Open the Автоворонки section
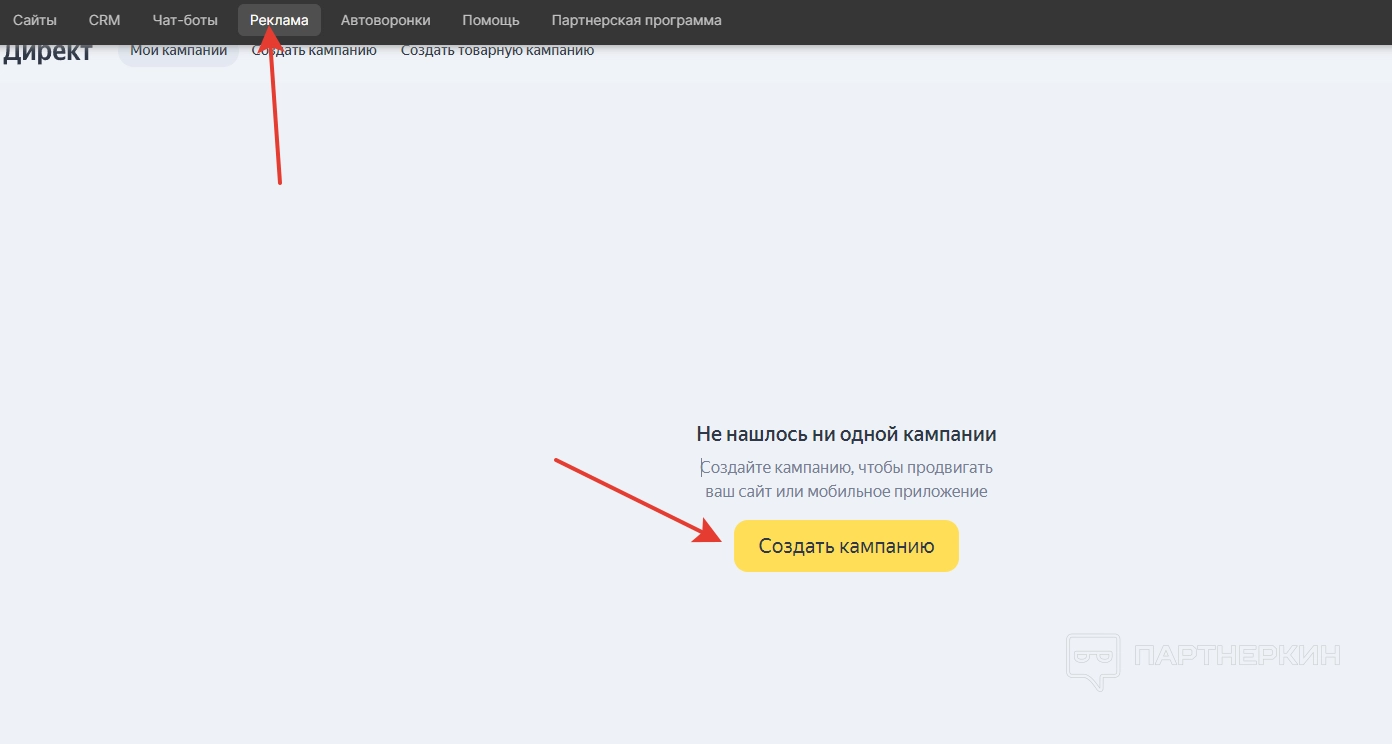This screenshot has width=1392, height=744. click(x=385, y=20)
